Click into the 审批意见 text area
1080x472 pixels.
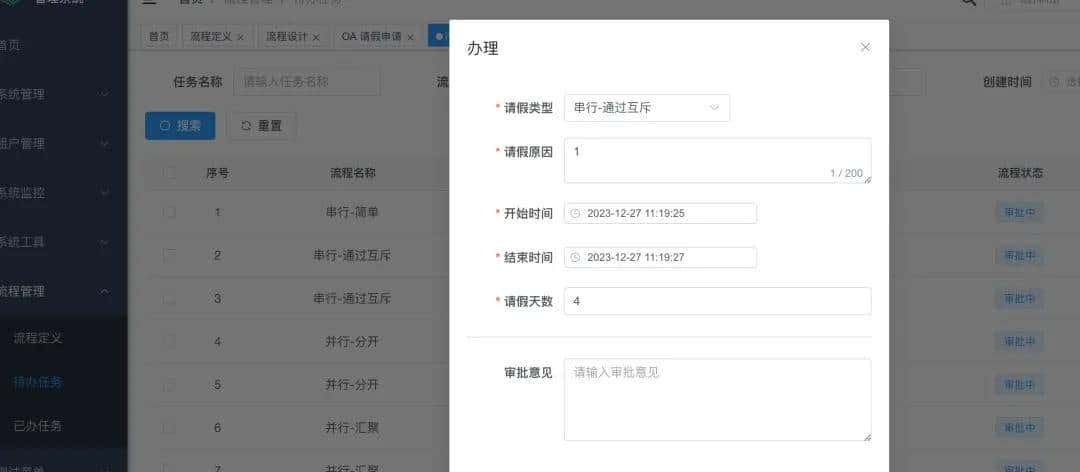point(718,400)
